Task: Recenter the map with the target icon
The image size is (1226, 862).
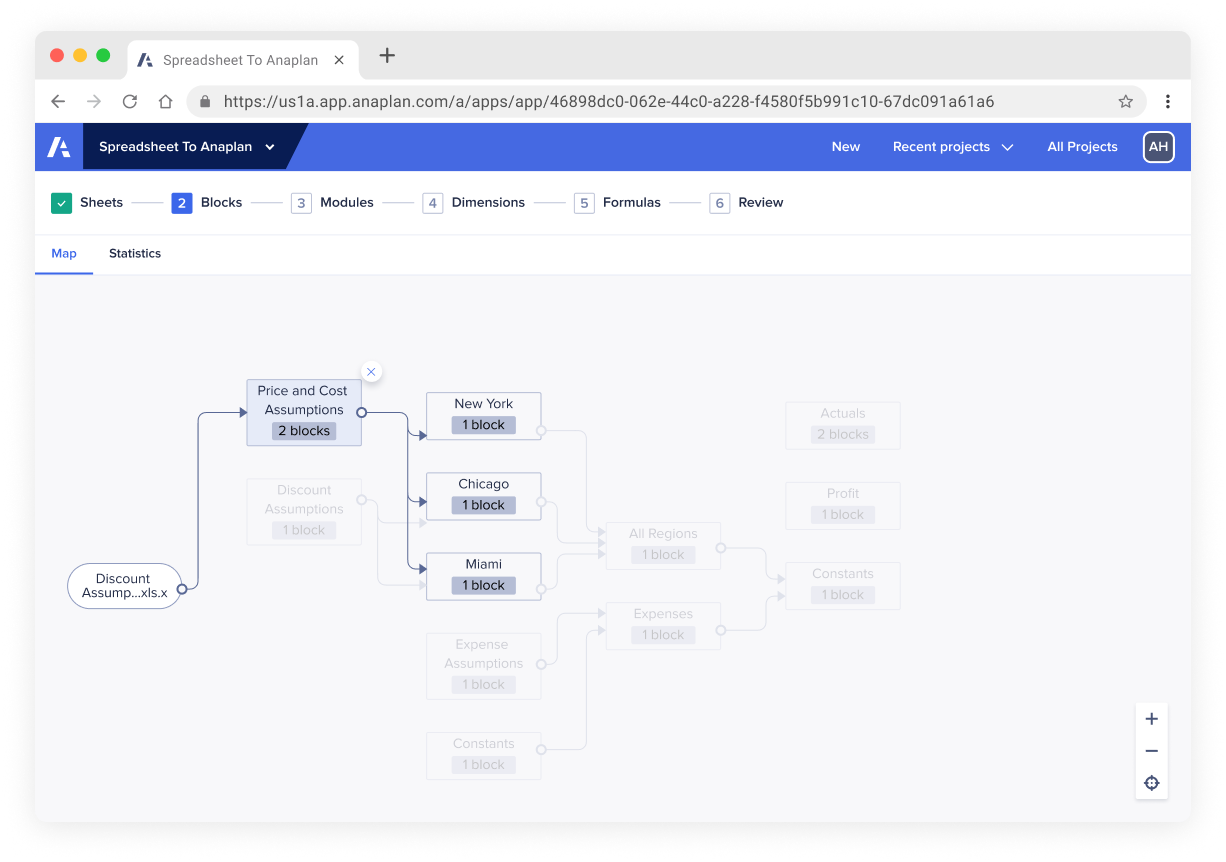Action: (1151, 783)
